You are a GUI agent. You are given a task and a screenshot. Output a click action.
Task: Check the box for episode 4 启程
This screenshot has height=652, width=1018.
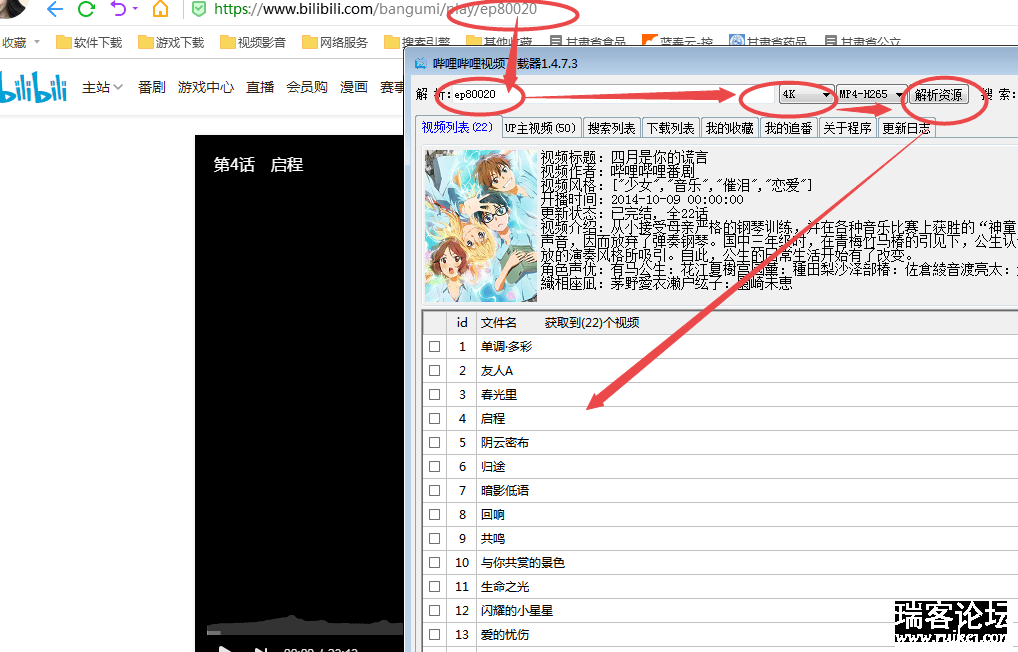pyautogui.click(x=434, y=419)
